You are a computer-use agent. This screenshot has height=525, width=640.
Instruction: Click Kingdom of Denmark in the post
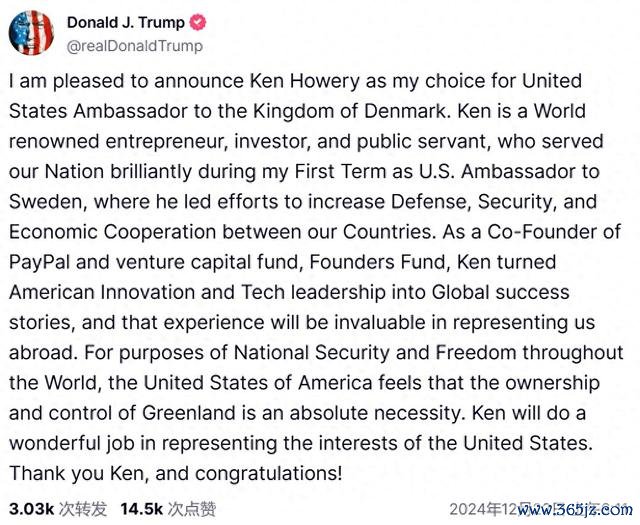click(349, 111)
